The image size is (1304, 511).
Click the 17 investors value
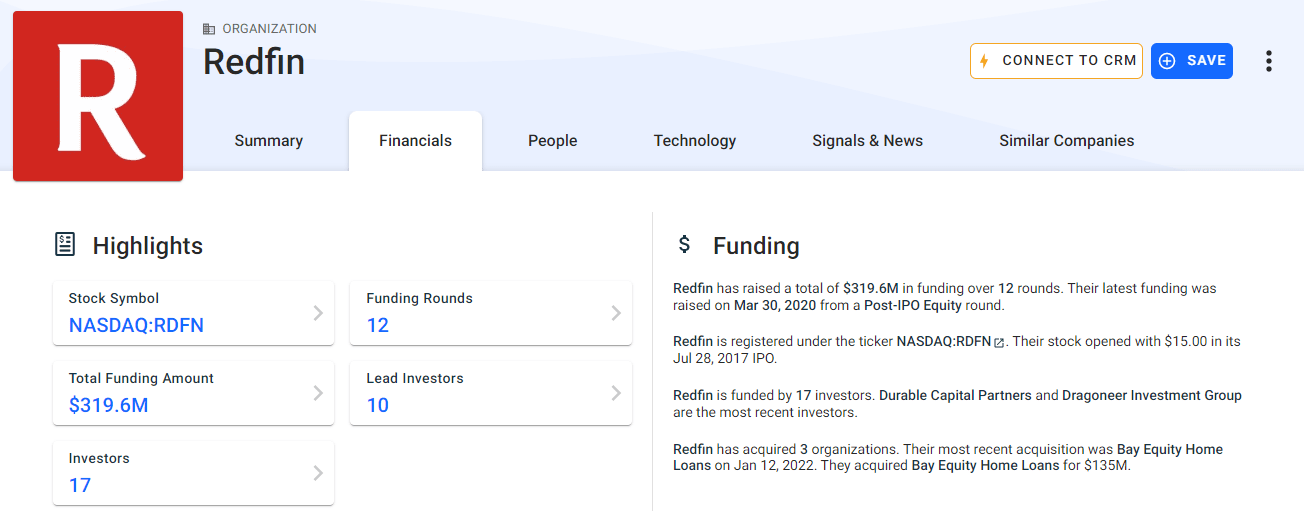point(80,485)
